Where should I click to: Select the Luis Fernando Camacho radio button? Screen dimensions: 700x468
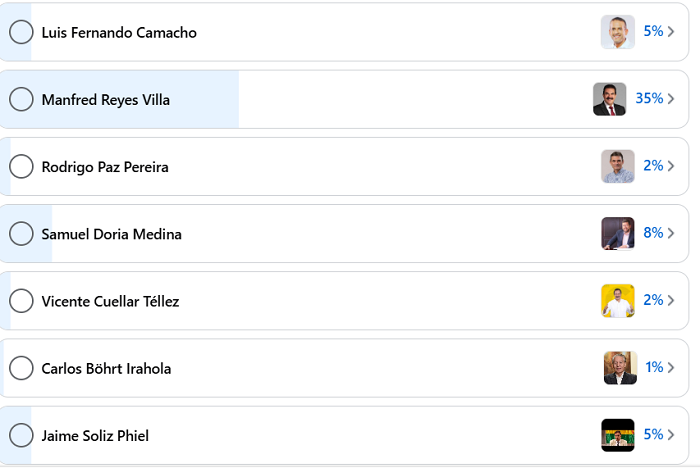pyautogui.click(x=21, y=32)
